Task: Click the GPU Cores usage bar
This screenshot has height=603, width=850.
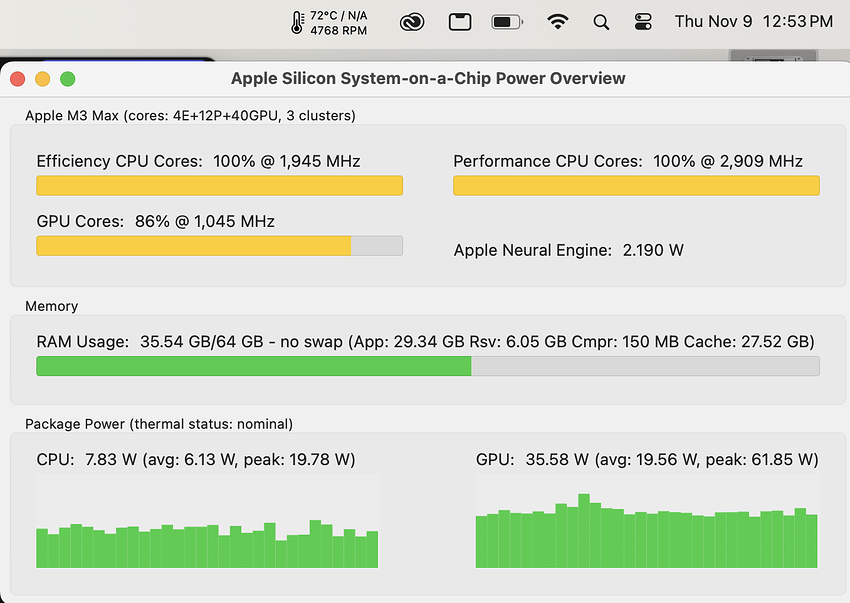Action: pyautogui.click(x=220, y=246)
